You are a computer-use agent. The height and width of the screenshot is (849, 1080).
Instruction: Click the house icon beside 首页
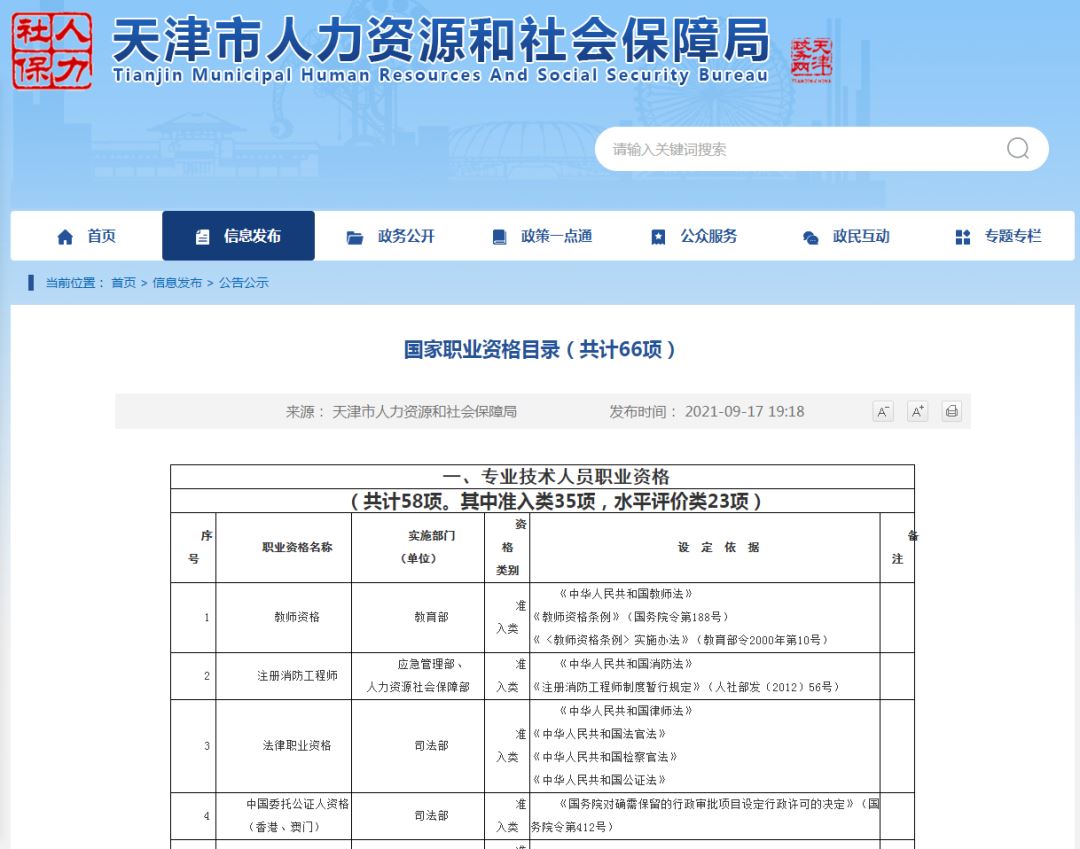(x=66, y=237)
